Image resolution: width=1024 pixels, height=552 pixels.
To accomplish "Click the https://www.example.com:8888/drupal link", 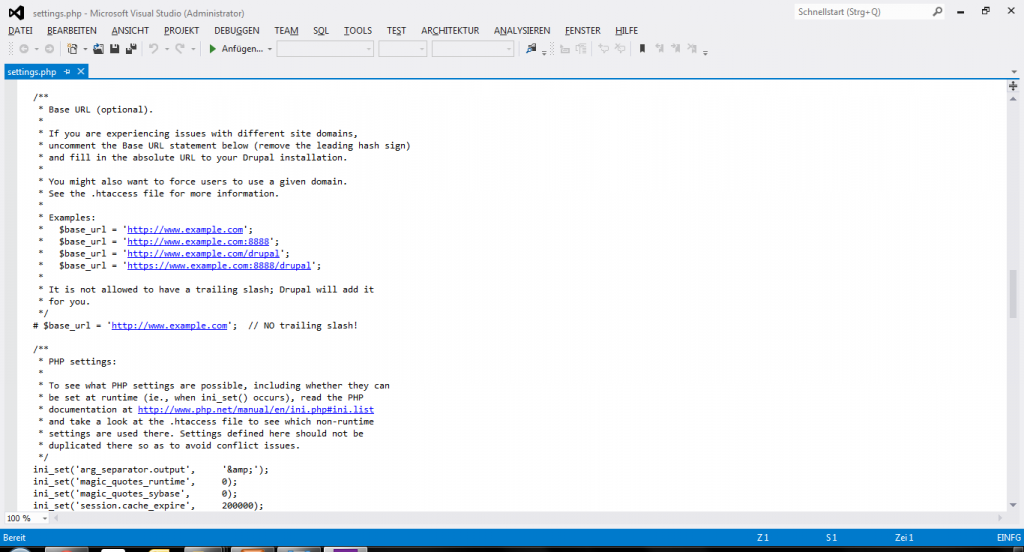I will tap(218, 265).
